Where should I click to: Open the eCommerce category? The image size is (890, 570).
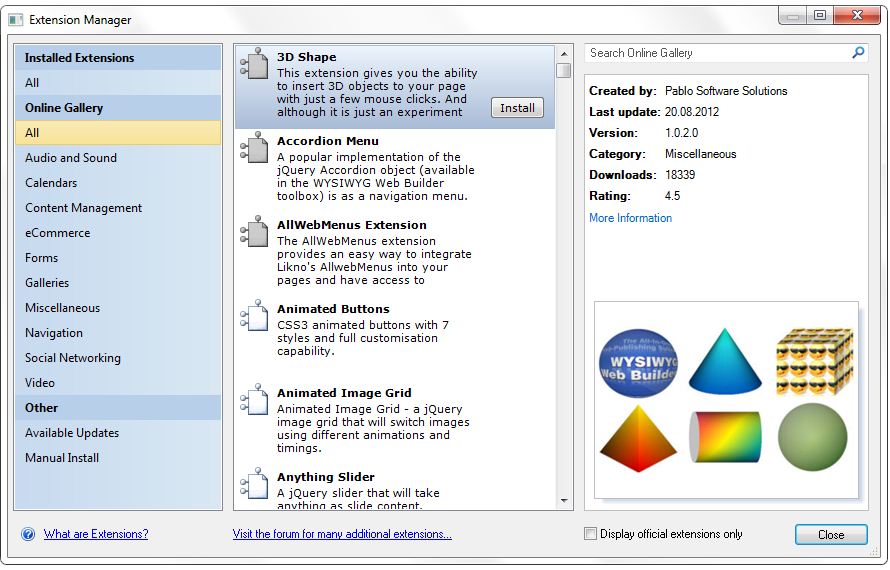point(118,233)
